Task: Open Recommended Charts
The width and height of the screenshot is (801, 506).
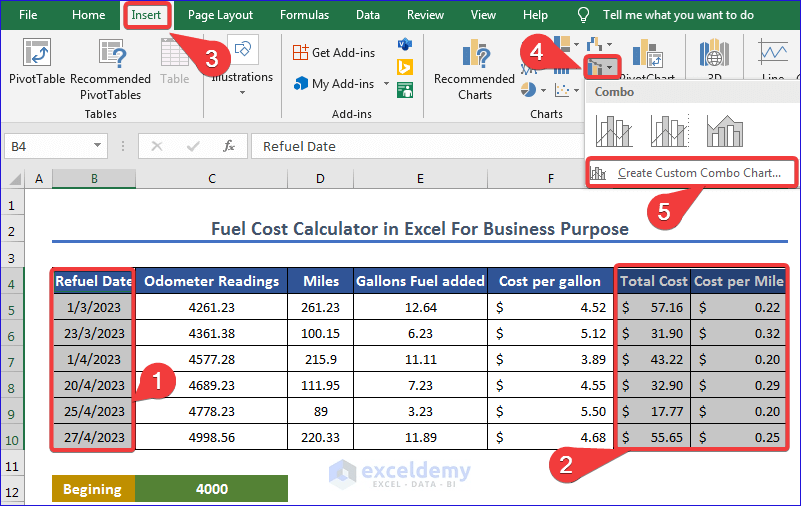Action: click(x=475, y=70)
